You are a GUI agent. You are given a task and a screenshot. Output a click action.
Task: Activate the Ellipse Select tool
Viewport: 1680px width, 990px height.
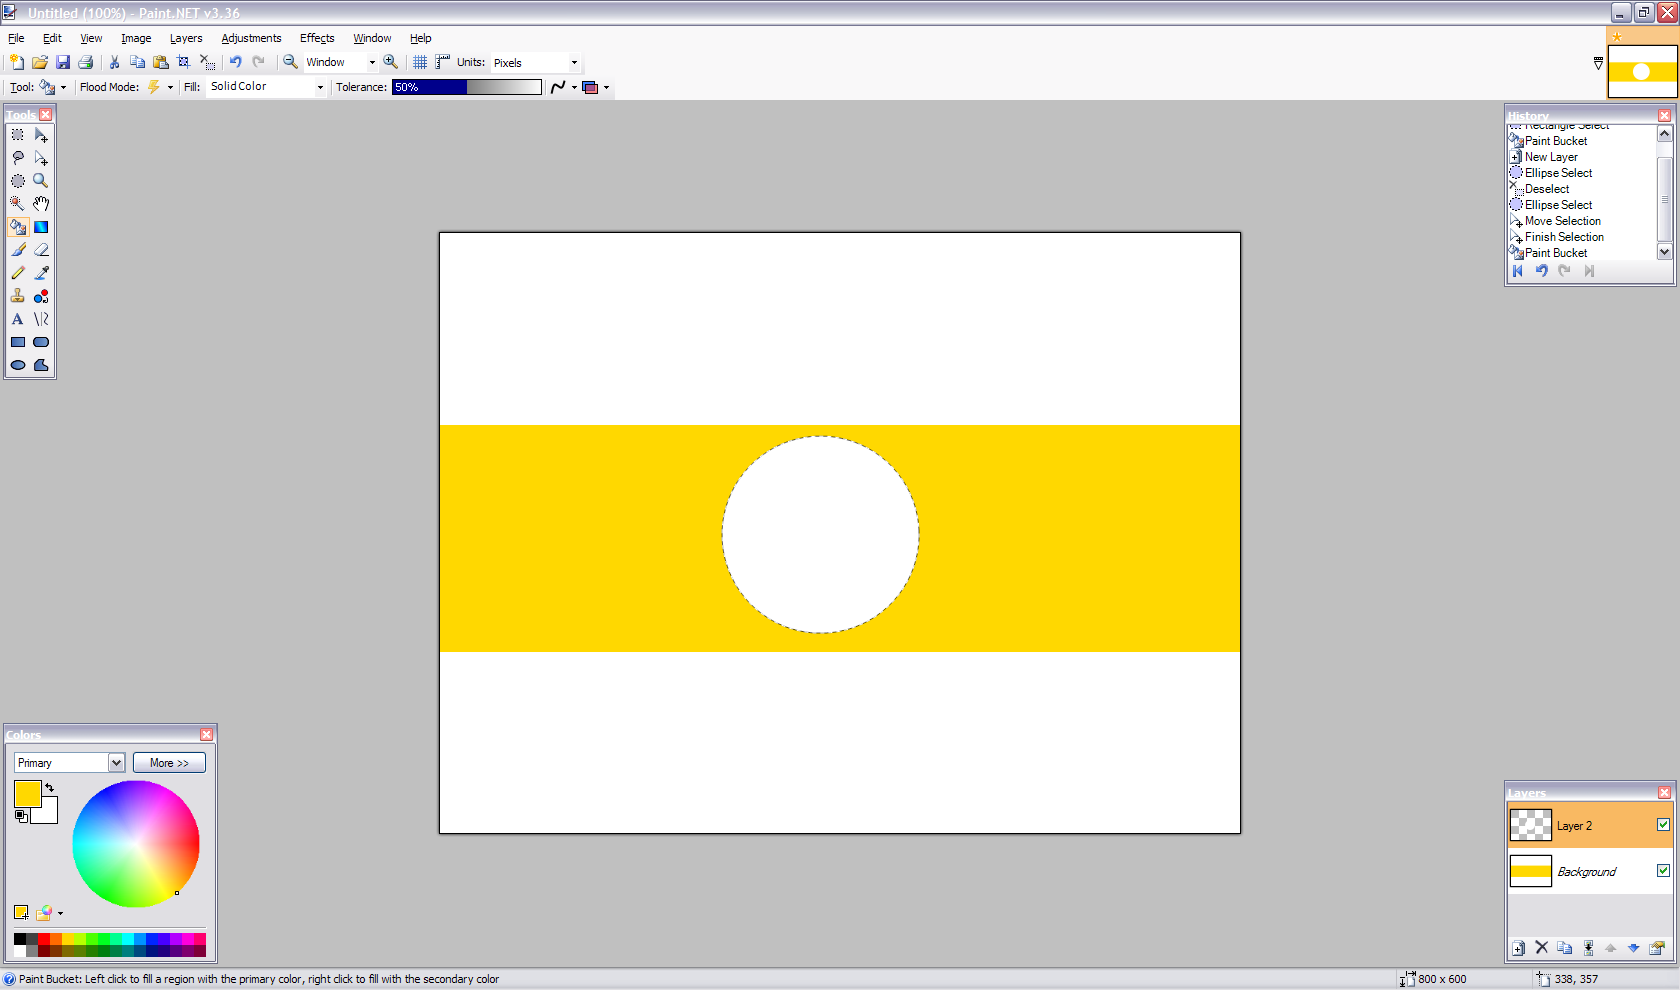coord(18,181)
